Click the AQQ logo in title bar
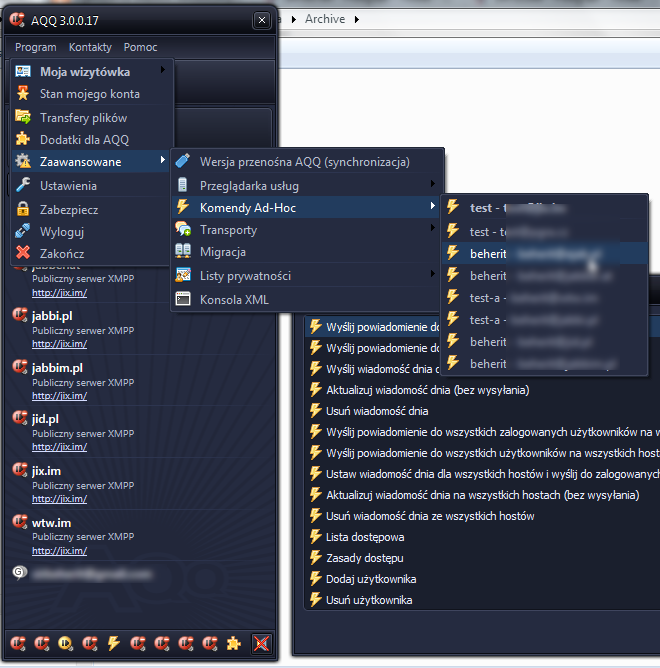The width and height of the screenshot is (660, 668). point(17,19)
